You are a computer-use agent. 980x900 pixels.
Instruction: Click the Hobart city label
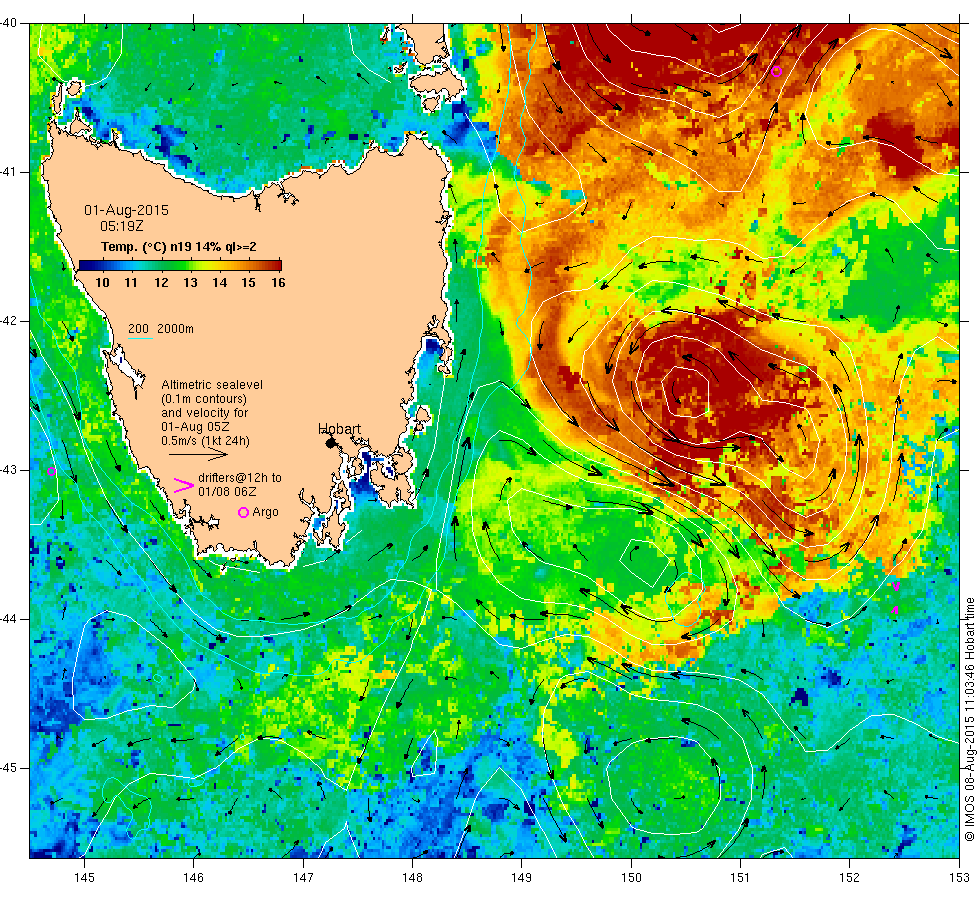(x=339, y=429)
